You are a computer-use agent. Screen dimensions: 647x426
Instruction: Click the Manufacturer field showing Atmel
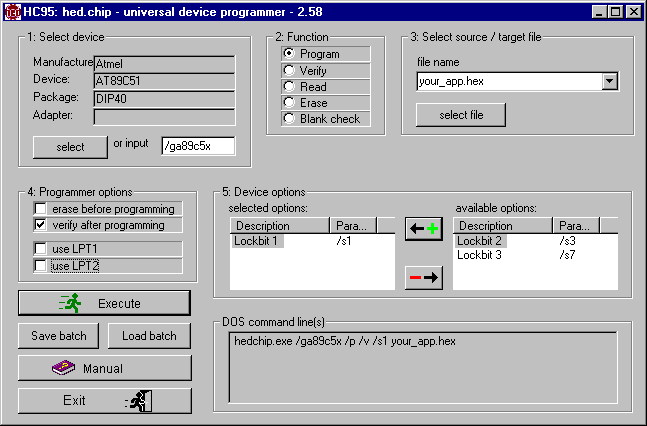[165, 64]
